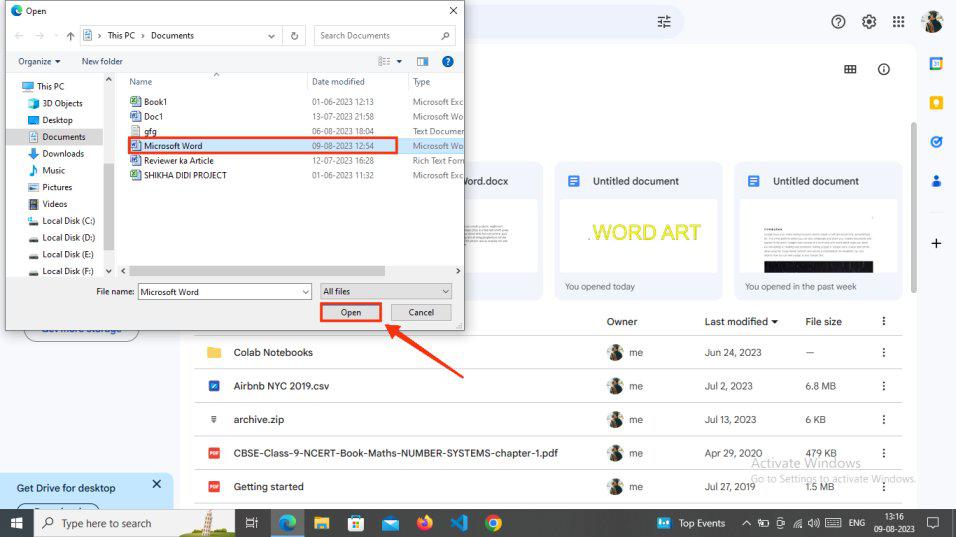Open the Colab Notebooks folder row
Screen dimensions: 956x537
548,352
